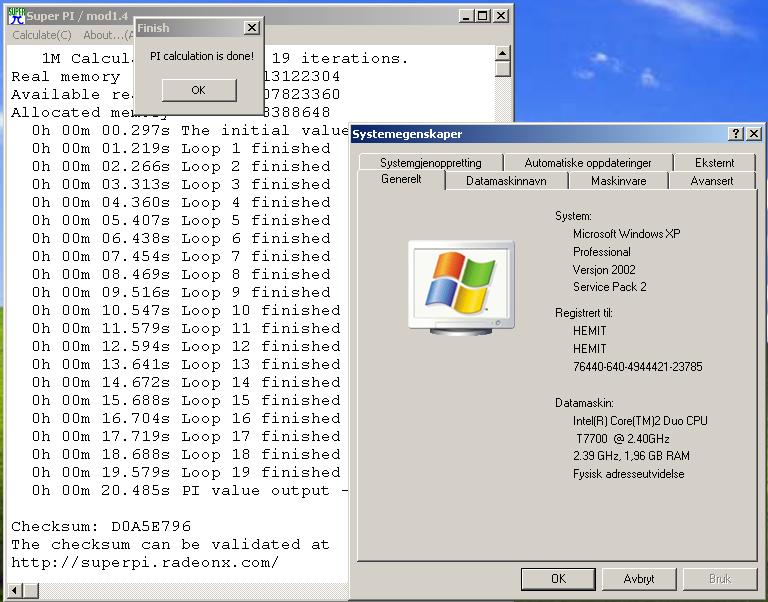This screenshot has height=602, width=768.
Task: Click OK in Systemegenskaper dialog
Action: click(x=558, y=579)
